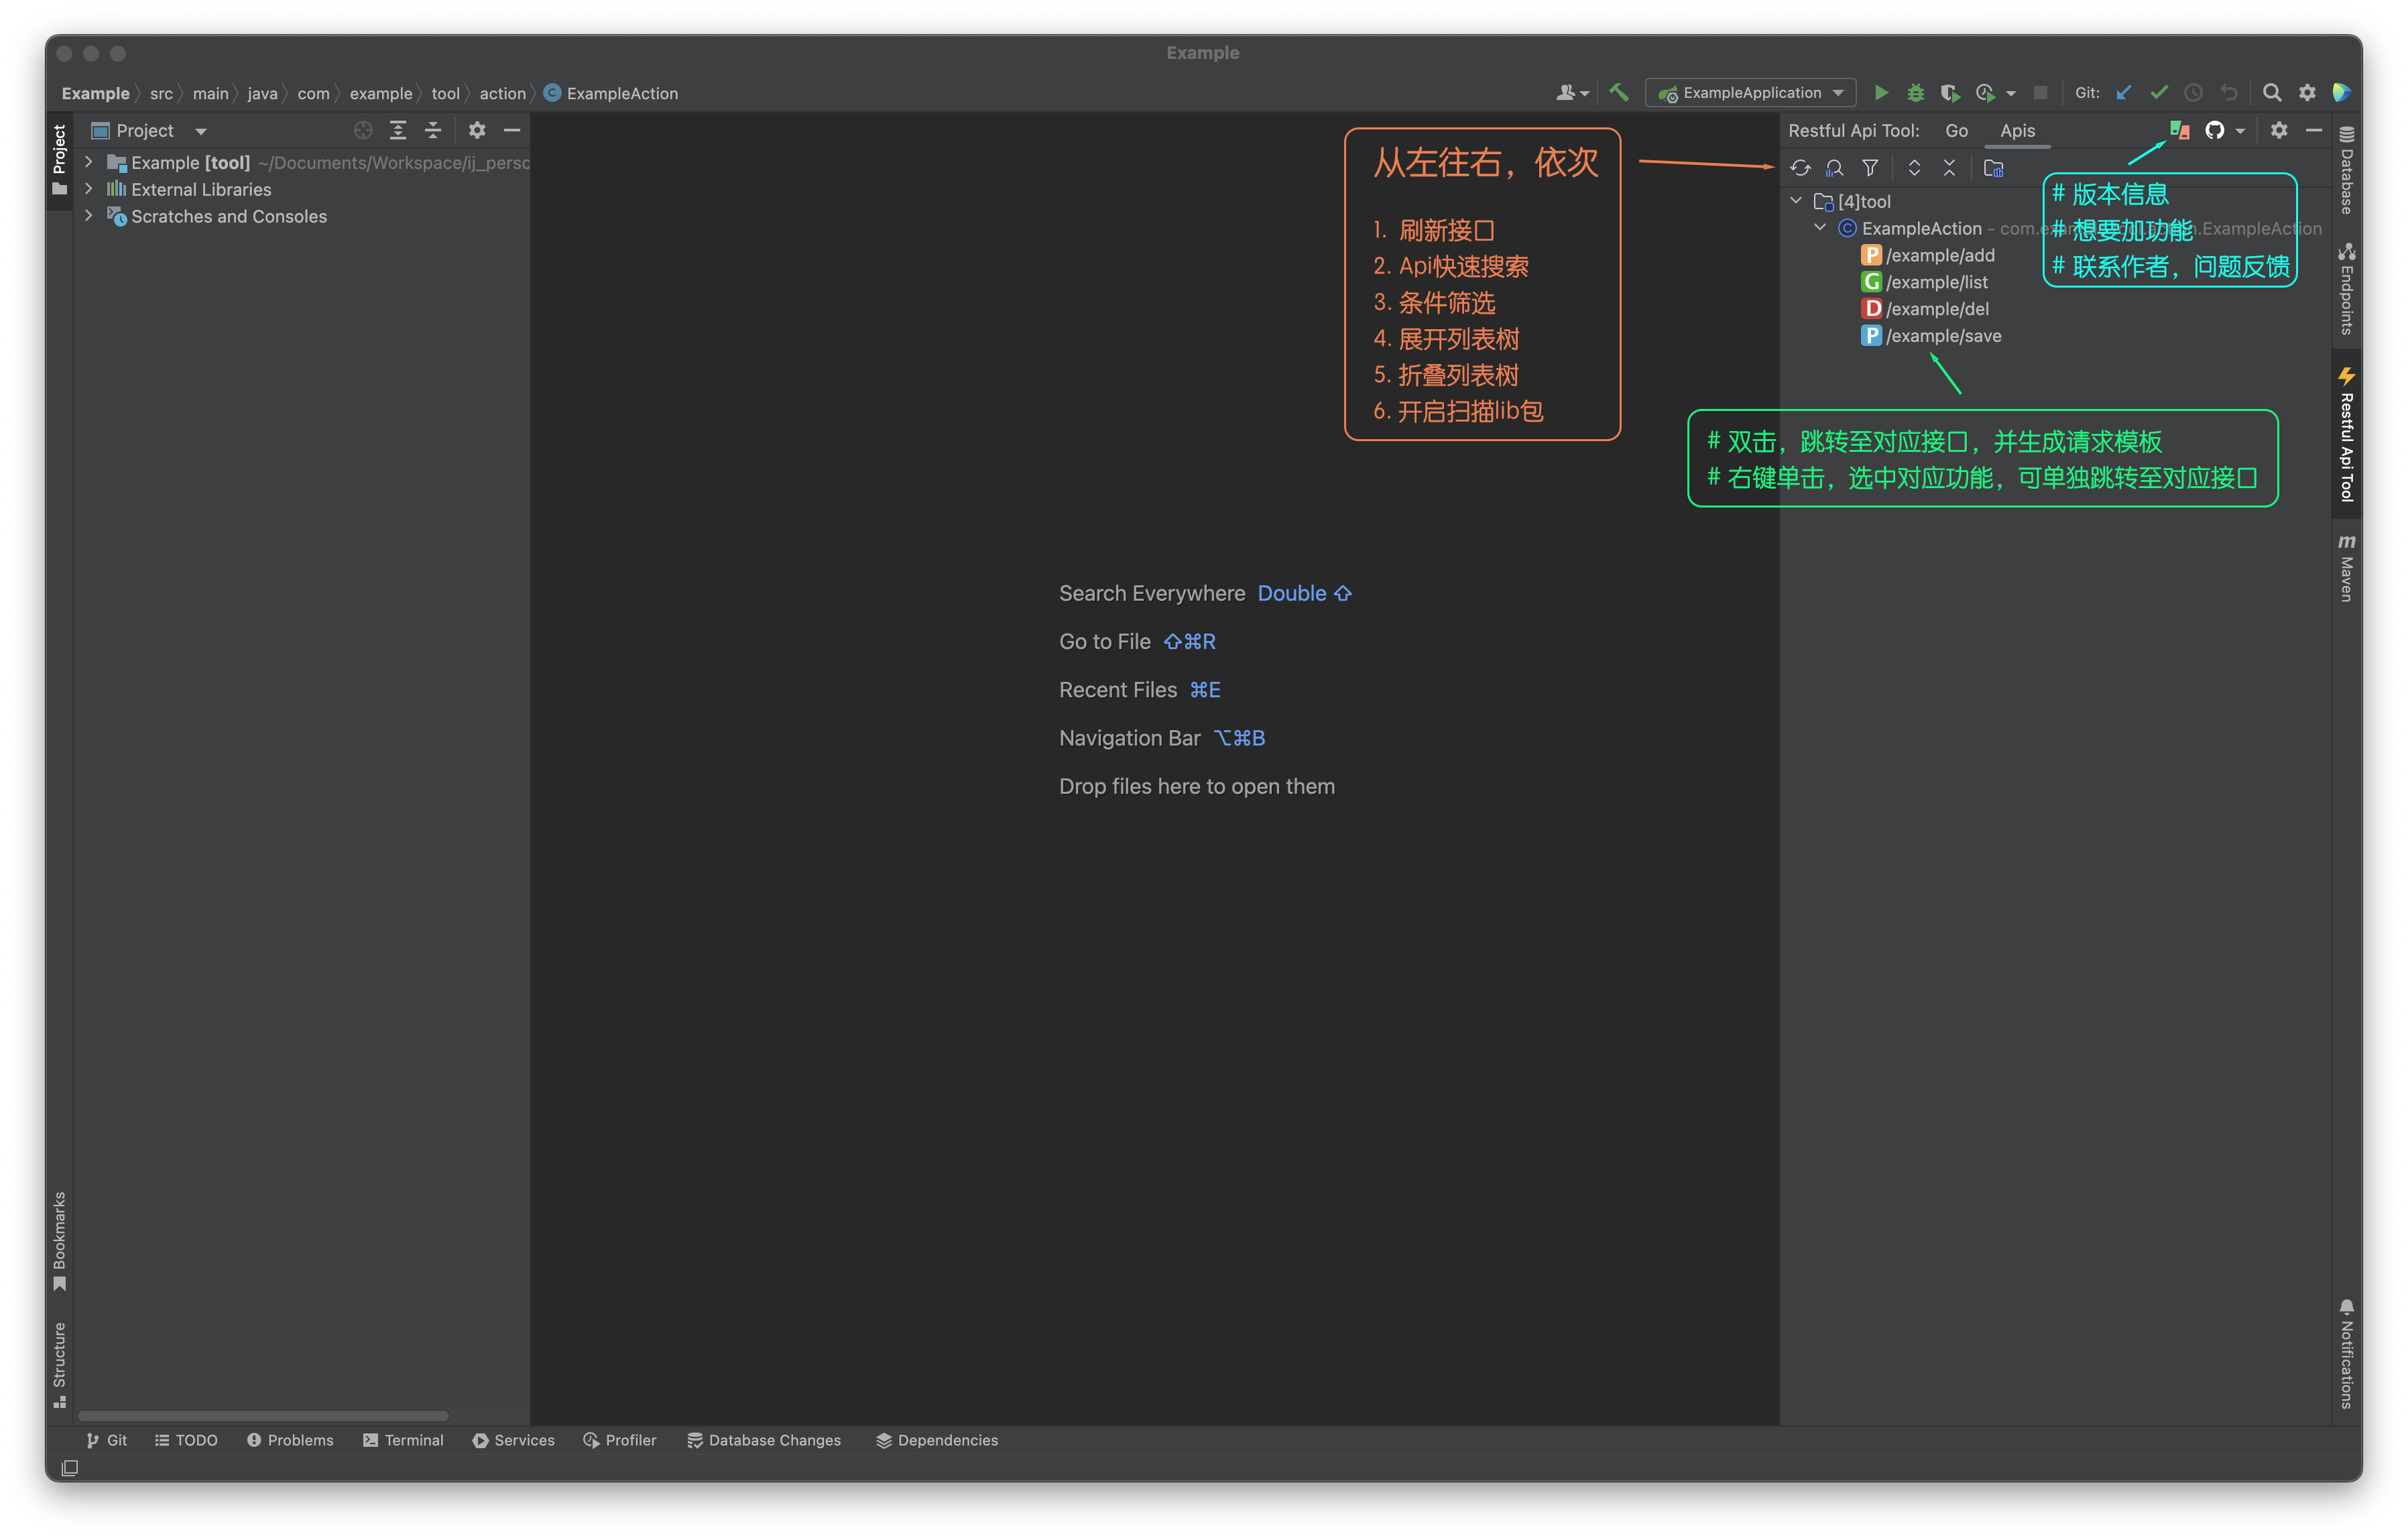The image size is (2408, 1538).
Task: Start debugging with the bug icon
Action: click(x=1915, y=92)
